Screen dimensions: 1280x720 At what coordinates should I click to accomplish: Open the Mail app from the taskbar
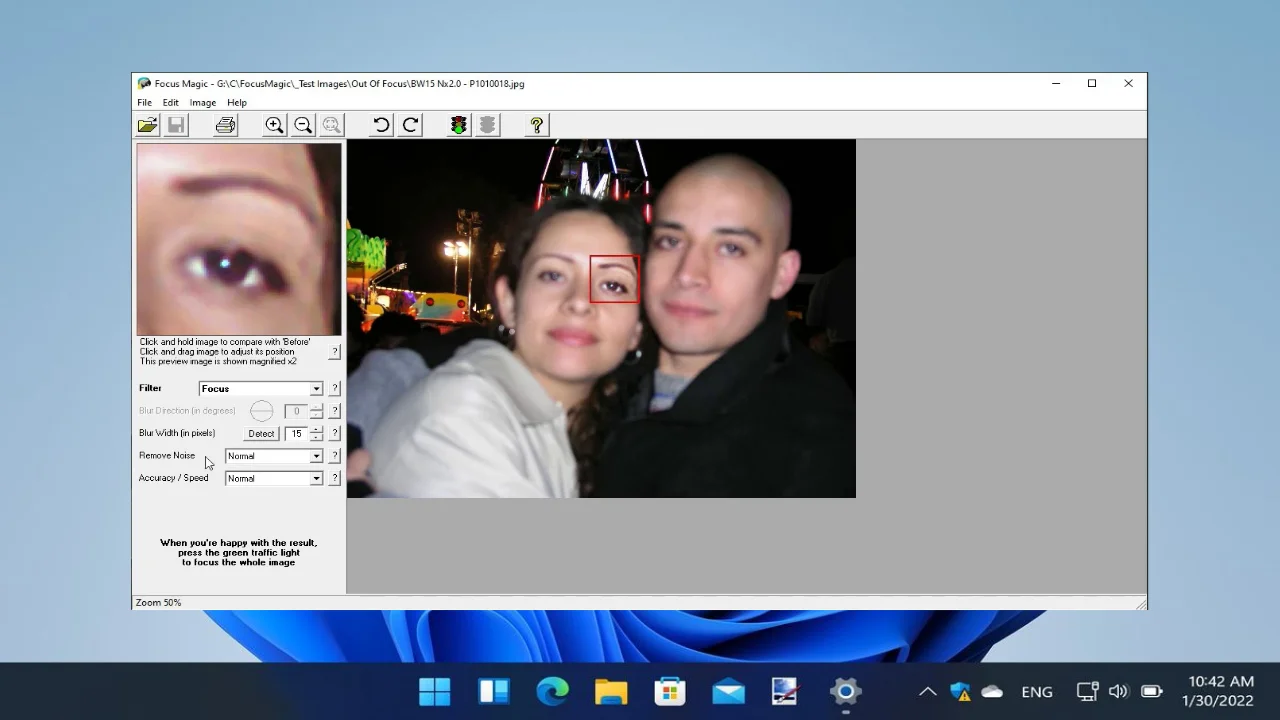[x=728, y=691]
